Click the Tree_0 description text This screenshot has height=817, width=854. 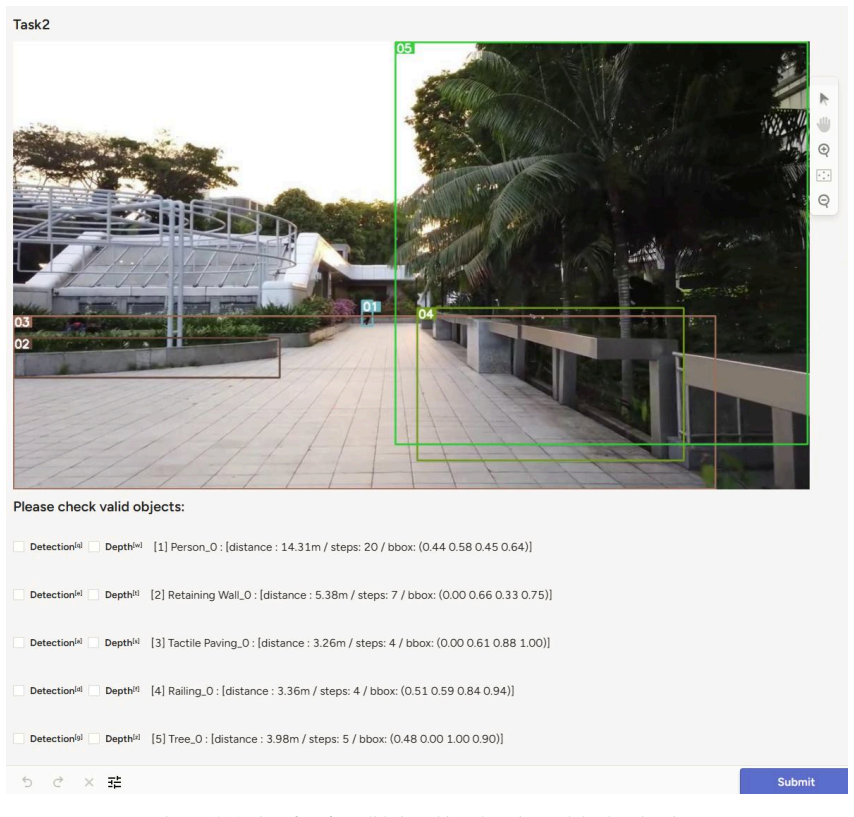(327, 739)
